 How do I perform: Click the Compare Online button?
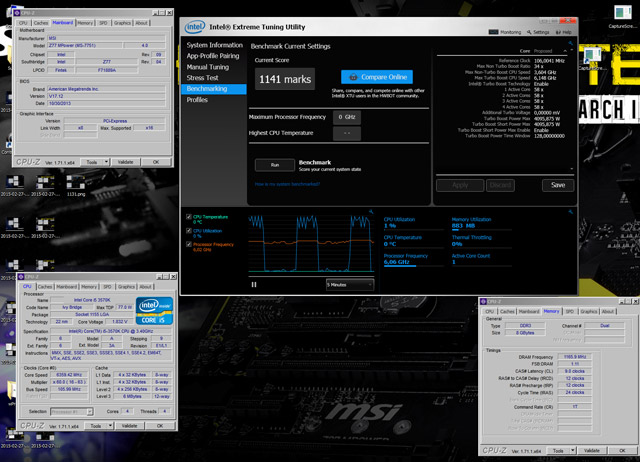point(377,77)
